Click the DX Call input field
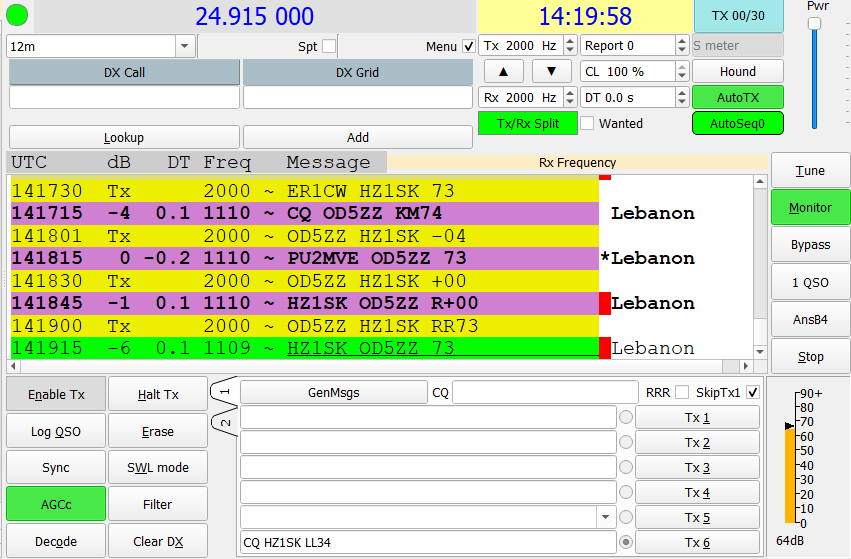This screenshot has height=559, width=851. (x=124, y=98)
